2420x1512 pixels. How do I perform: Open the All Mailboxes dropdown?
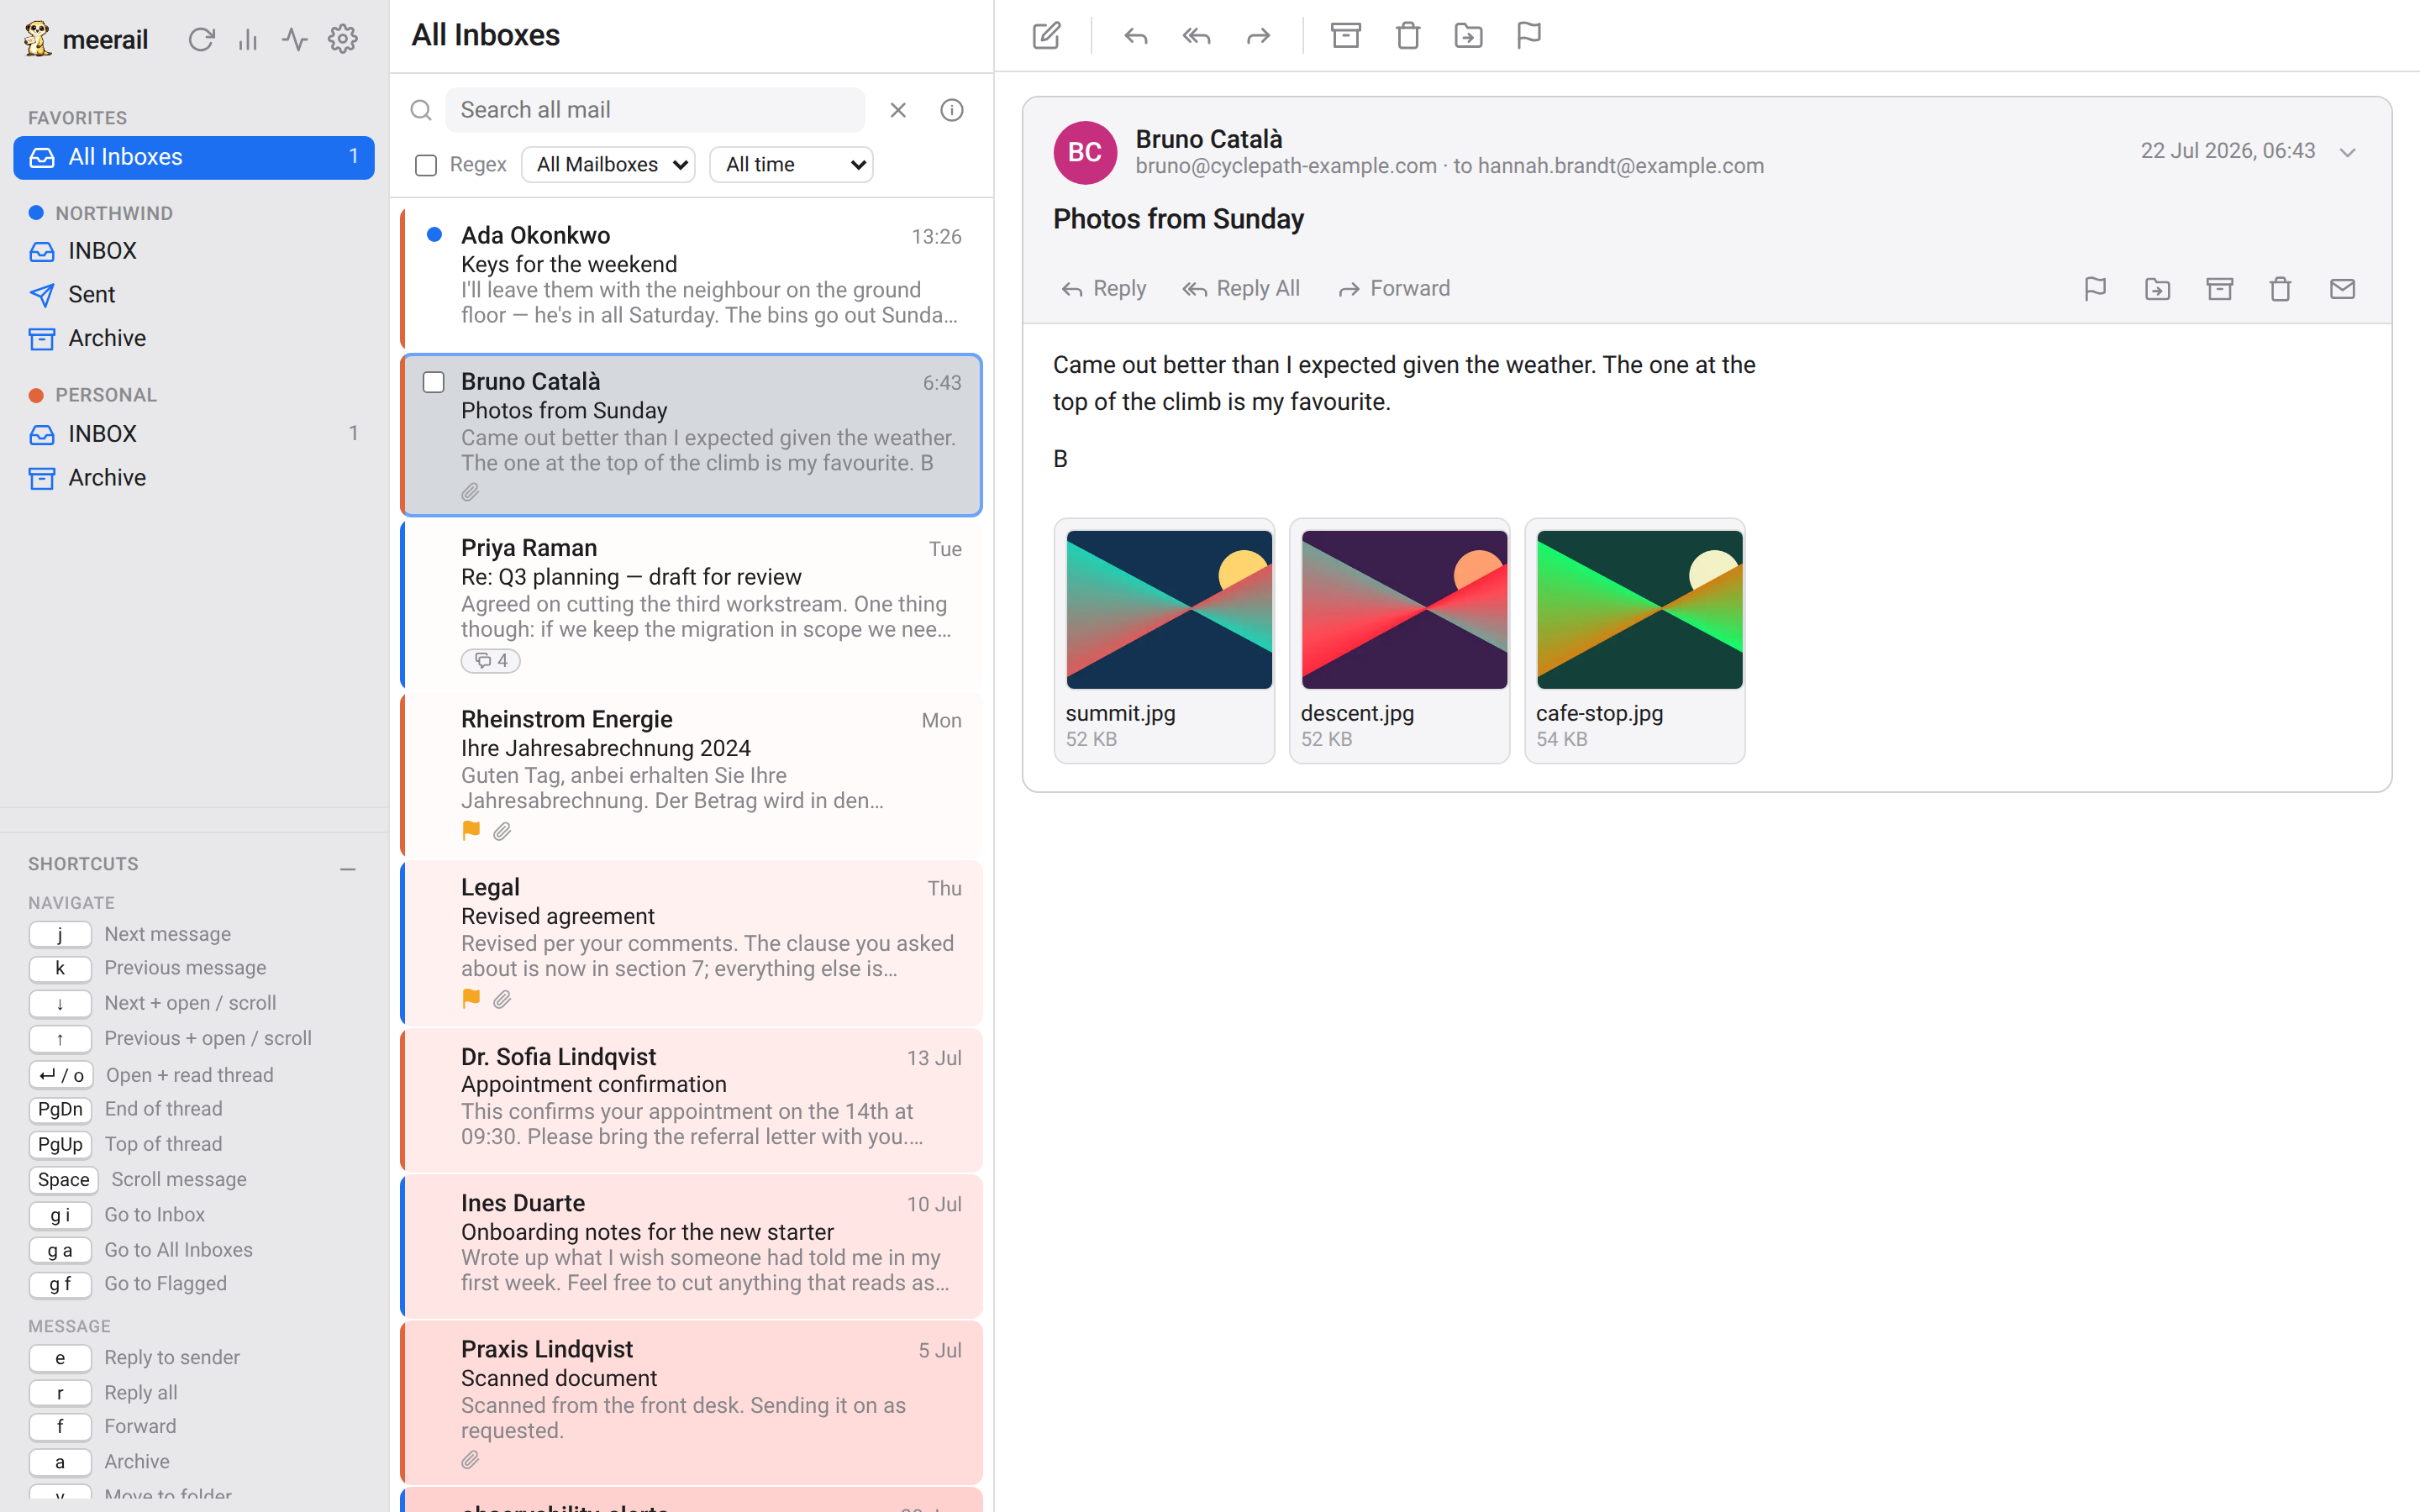coord(608,165)
